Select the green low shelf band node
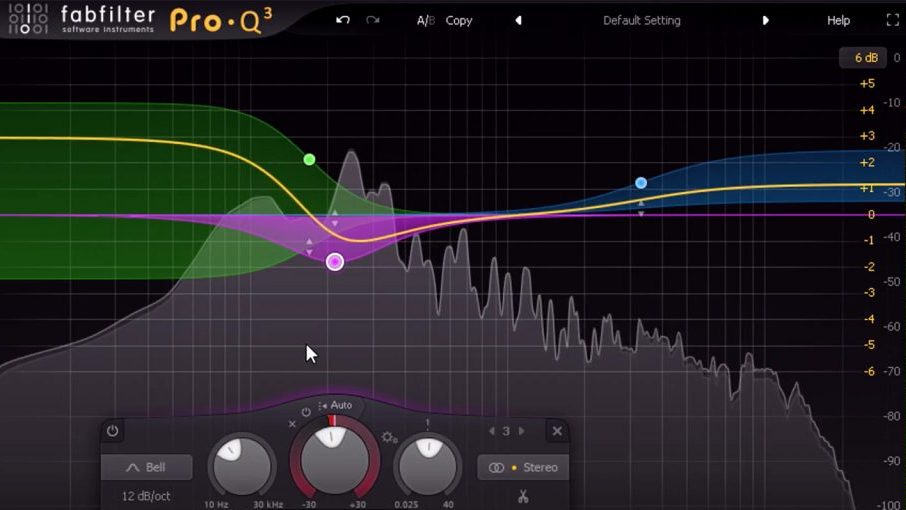Viewport: 906px width, 510px height. [x=310, y=159]
